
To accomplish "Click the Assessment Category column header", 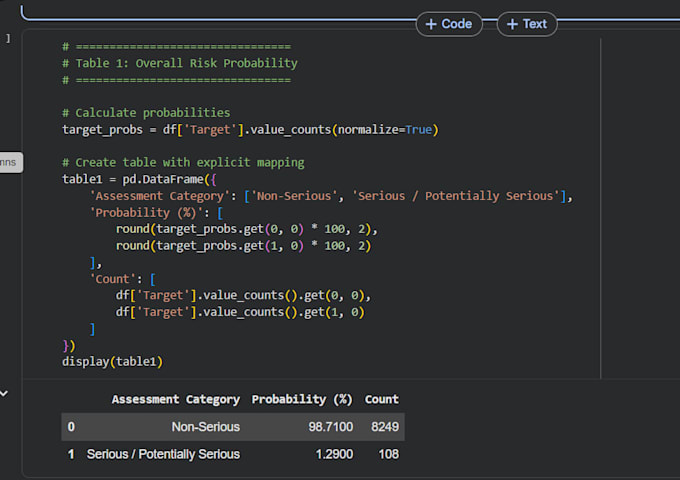I will point(176,399).
